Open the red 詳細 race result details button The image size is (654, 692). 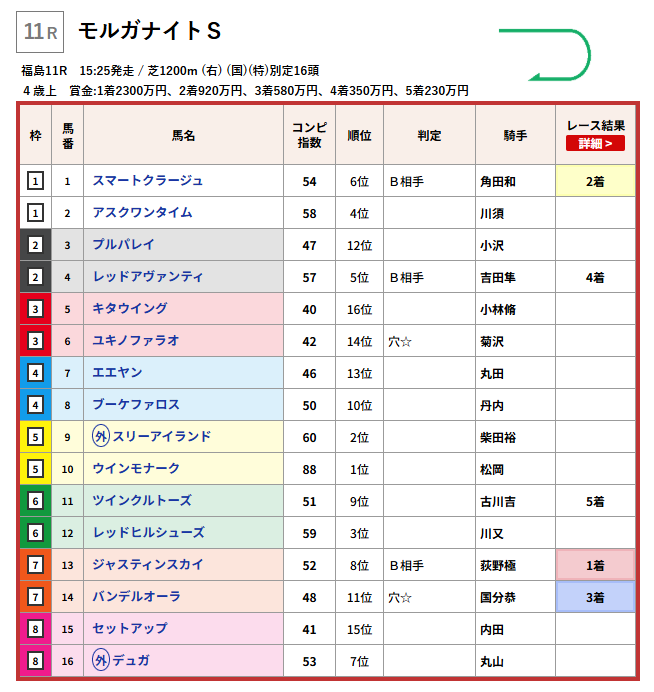point(595,143)
